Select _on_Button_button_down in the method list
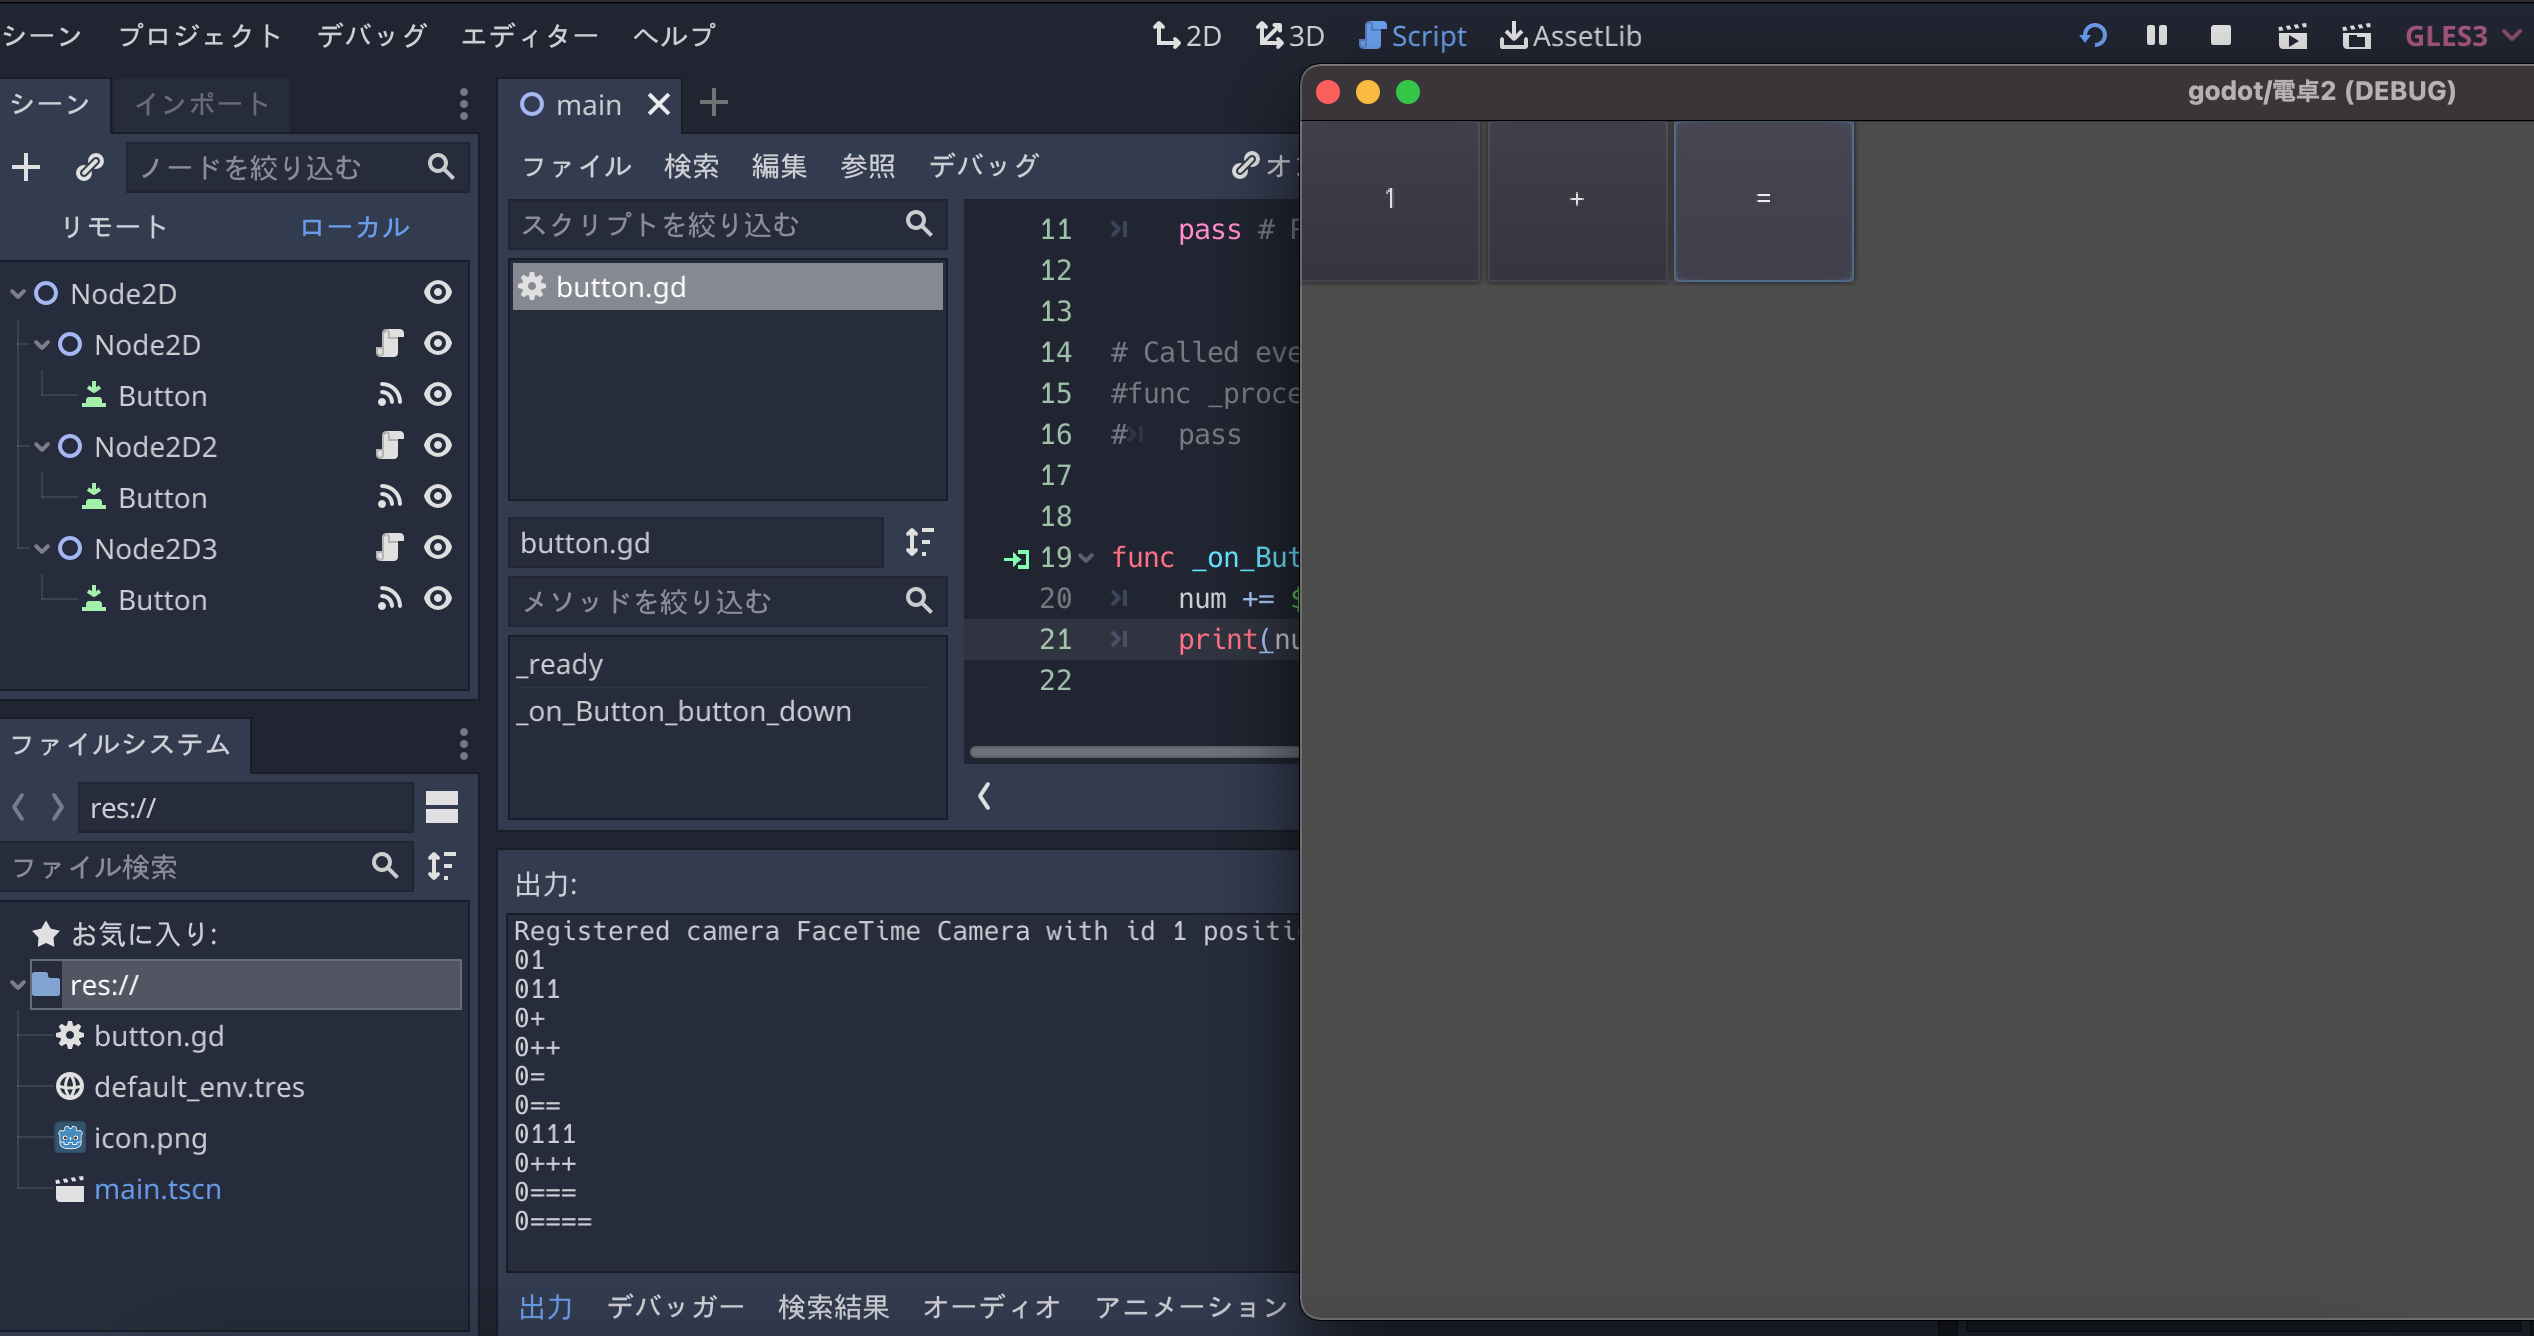 point(684,711)
